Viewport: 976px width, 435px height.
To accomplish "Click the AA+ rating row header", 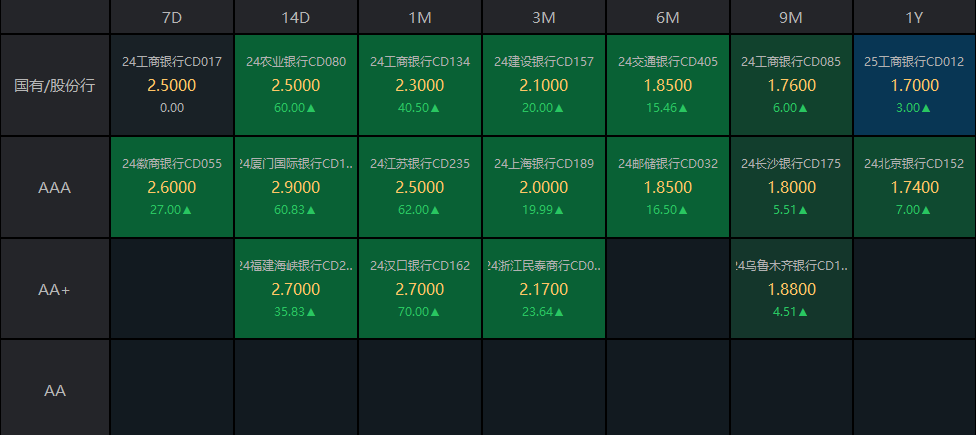I will 55,289.
